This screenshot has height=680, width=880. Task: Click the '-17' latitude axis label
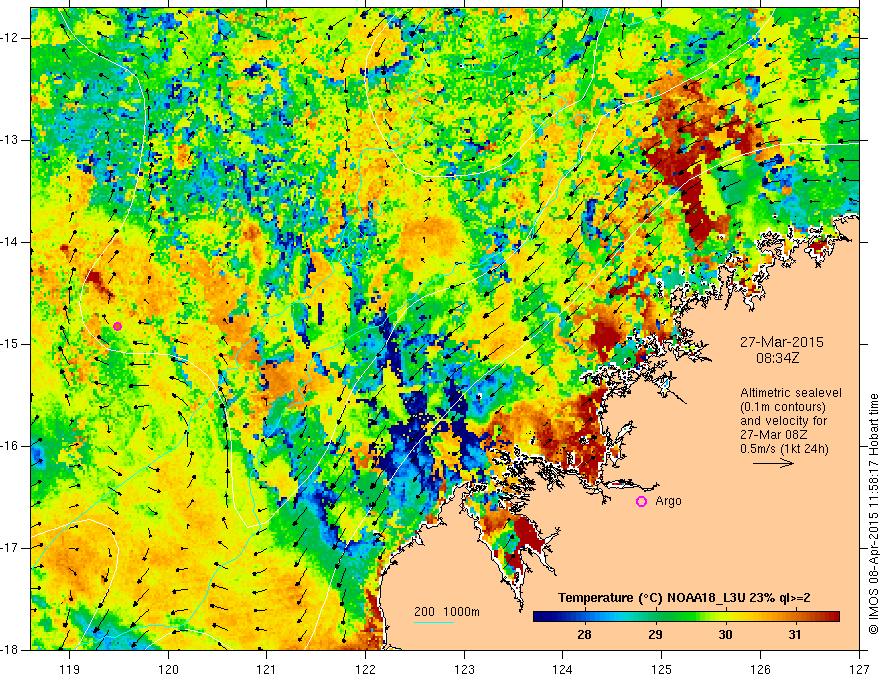click(x=11, y=548)
